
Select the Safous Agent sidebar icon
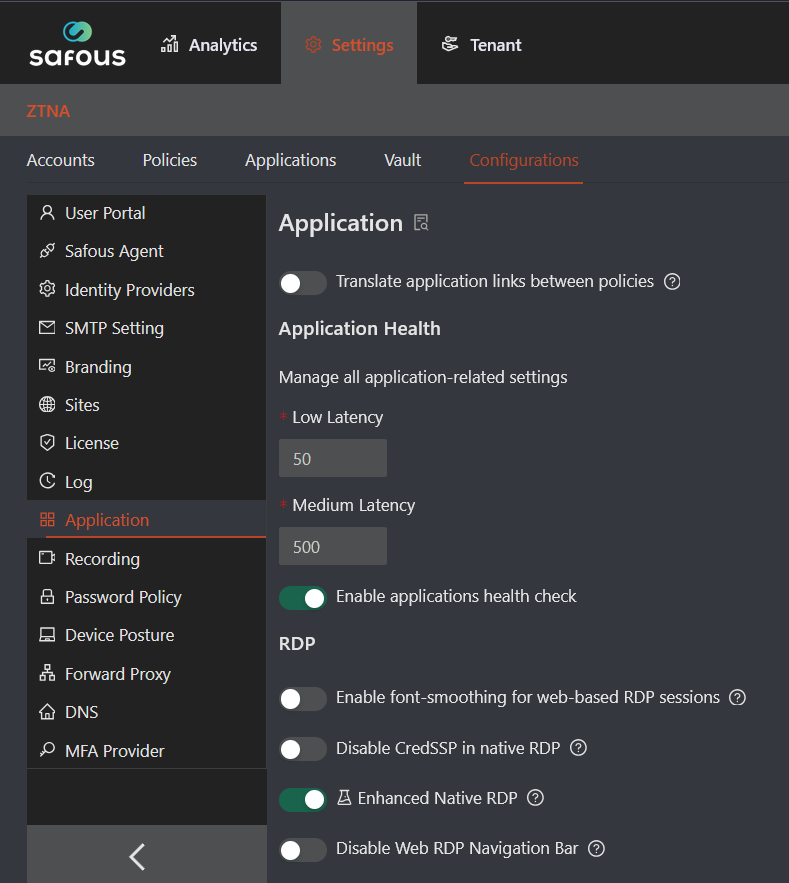(x=48, y=251)
